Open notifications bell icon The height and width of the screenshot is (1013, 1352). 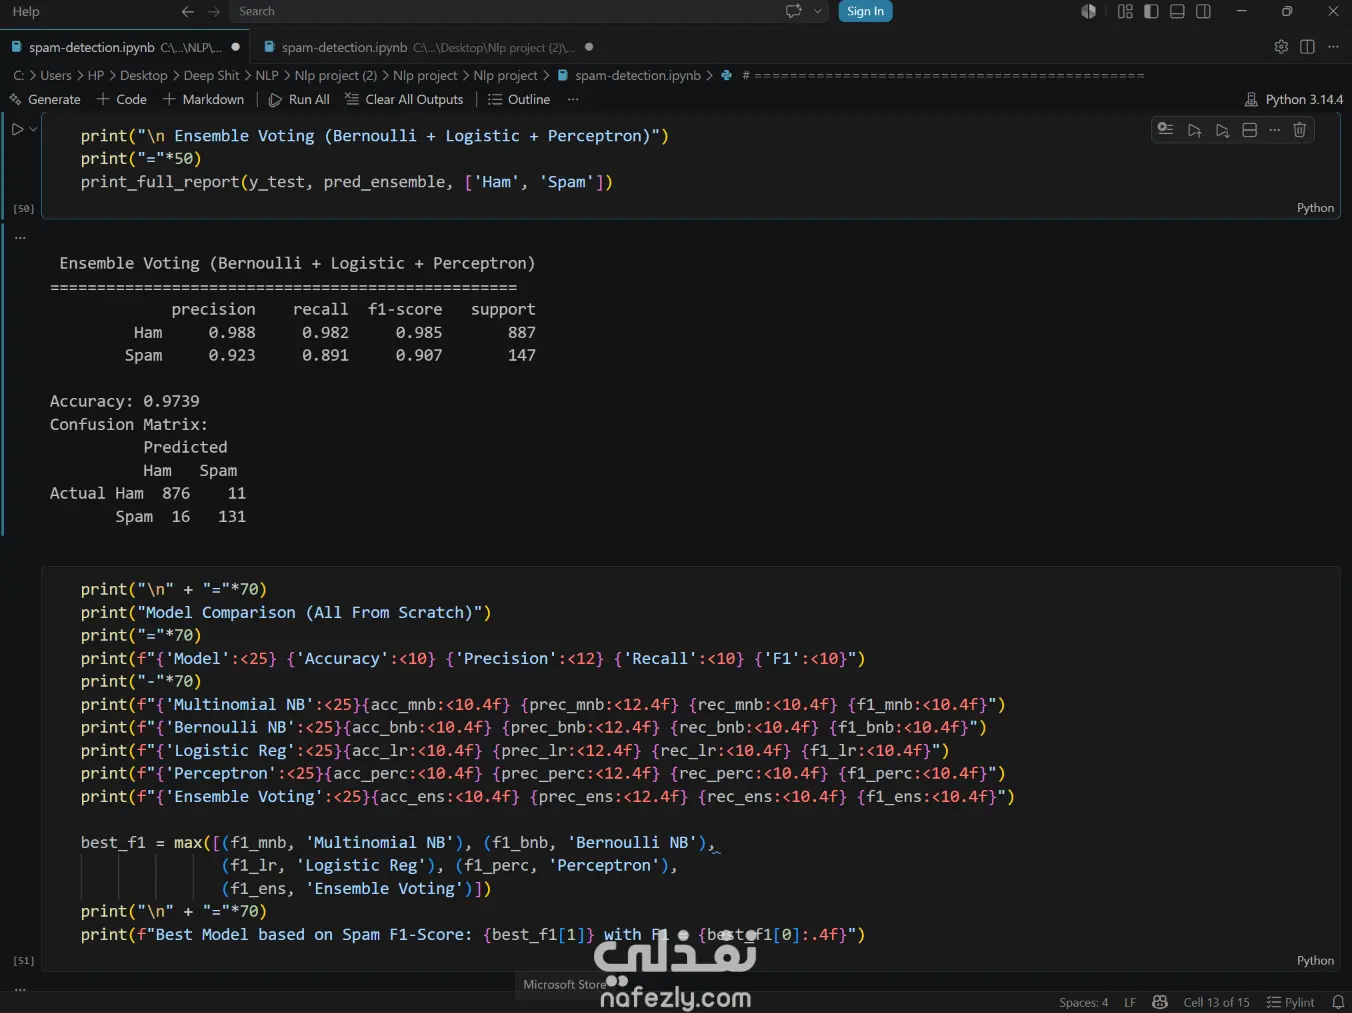point(1338,1002)
